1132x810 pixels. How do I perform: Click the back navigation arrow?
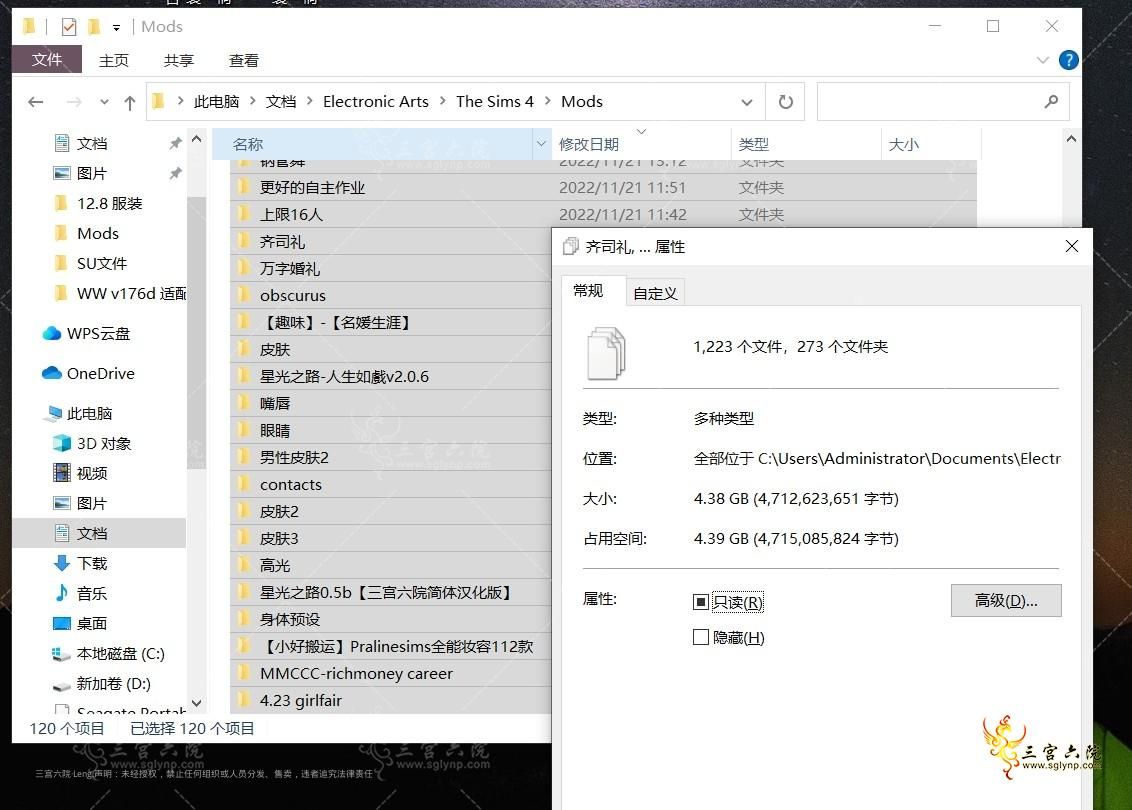click(x=35, y=103)
